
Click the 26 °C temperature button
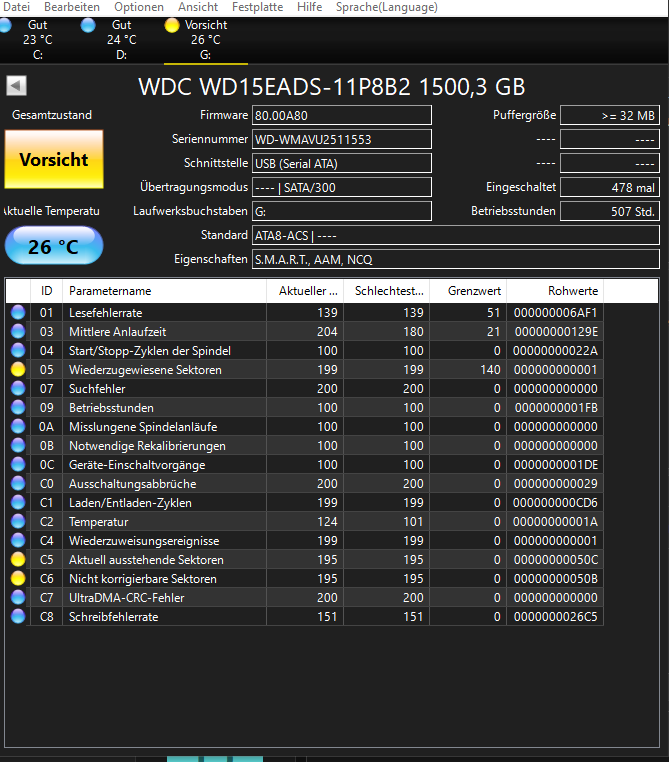pos(54,246)
